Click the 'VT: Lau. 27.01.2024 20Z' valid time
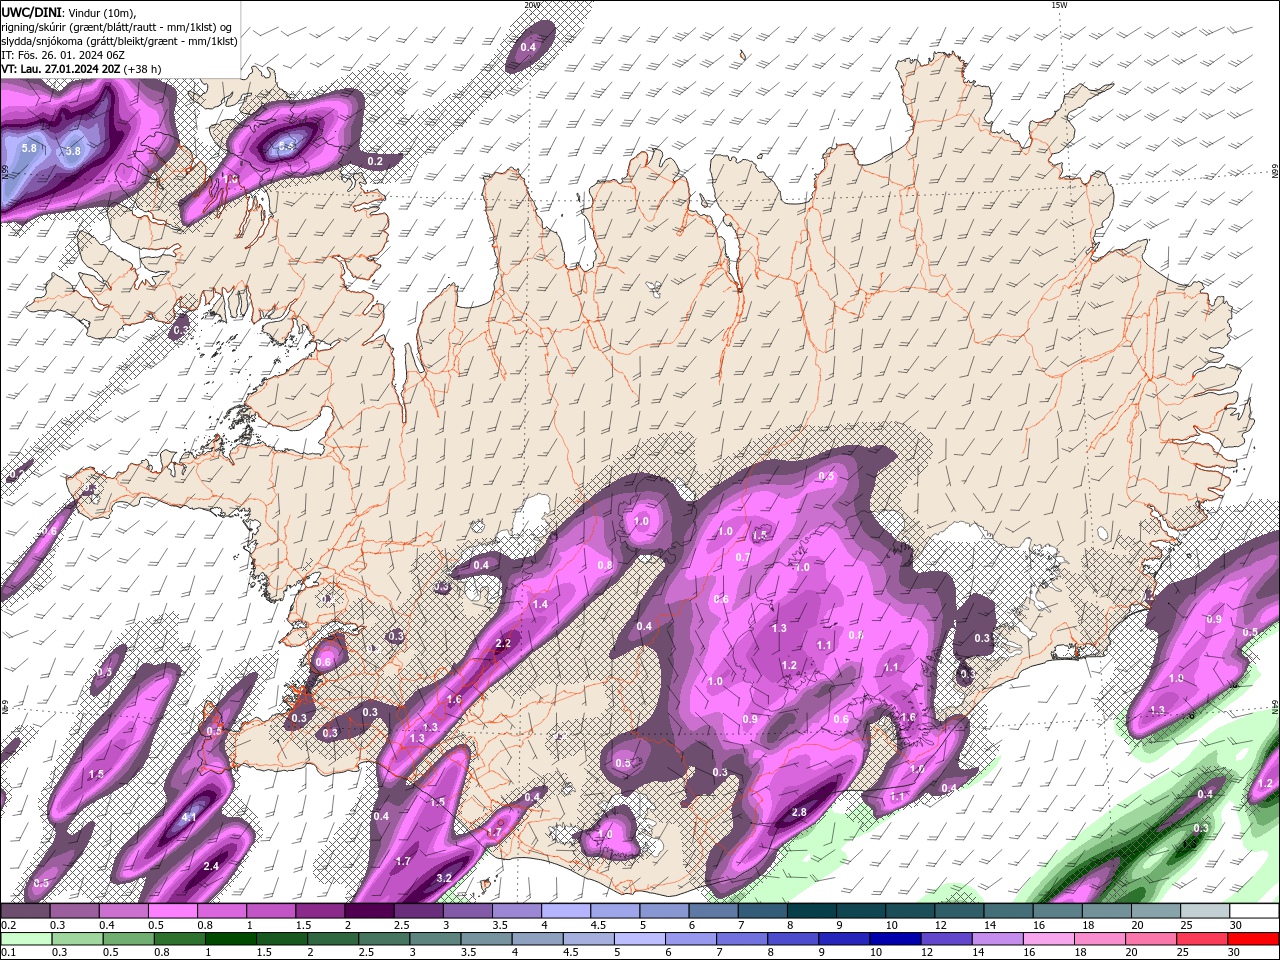Viewport: 1280px width, 960px height. point(62,69)
